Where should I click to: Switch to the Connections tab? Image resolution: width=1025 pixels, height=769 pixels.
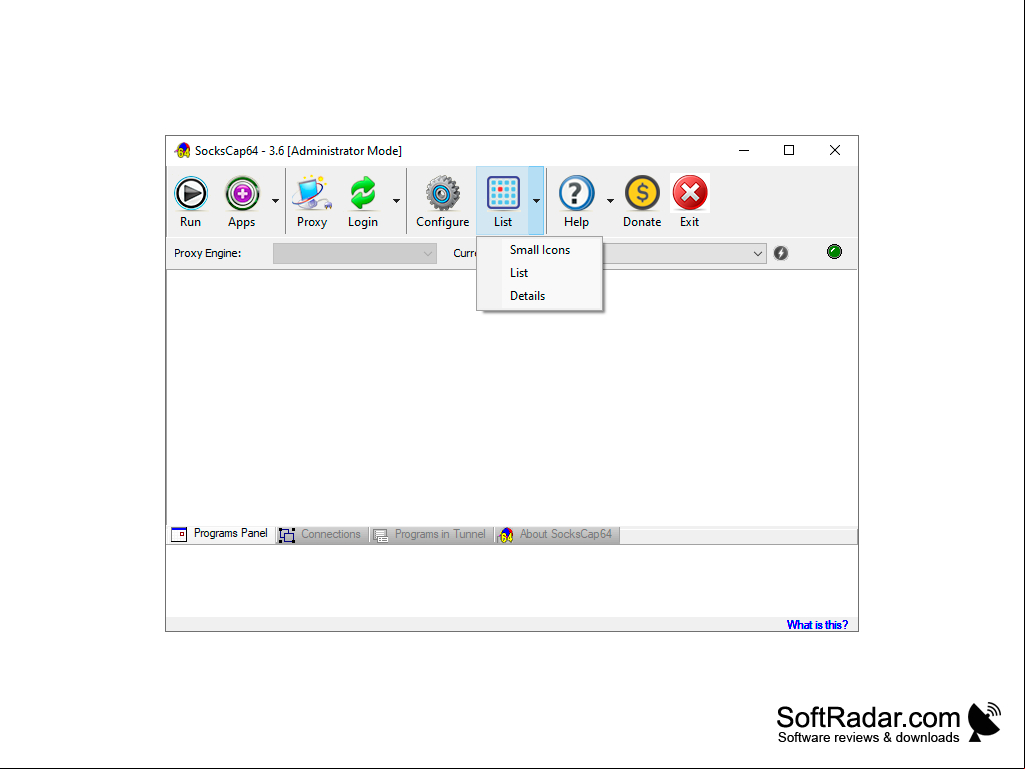320,534
